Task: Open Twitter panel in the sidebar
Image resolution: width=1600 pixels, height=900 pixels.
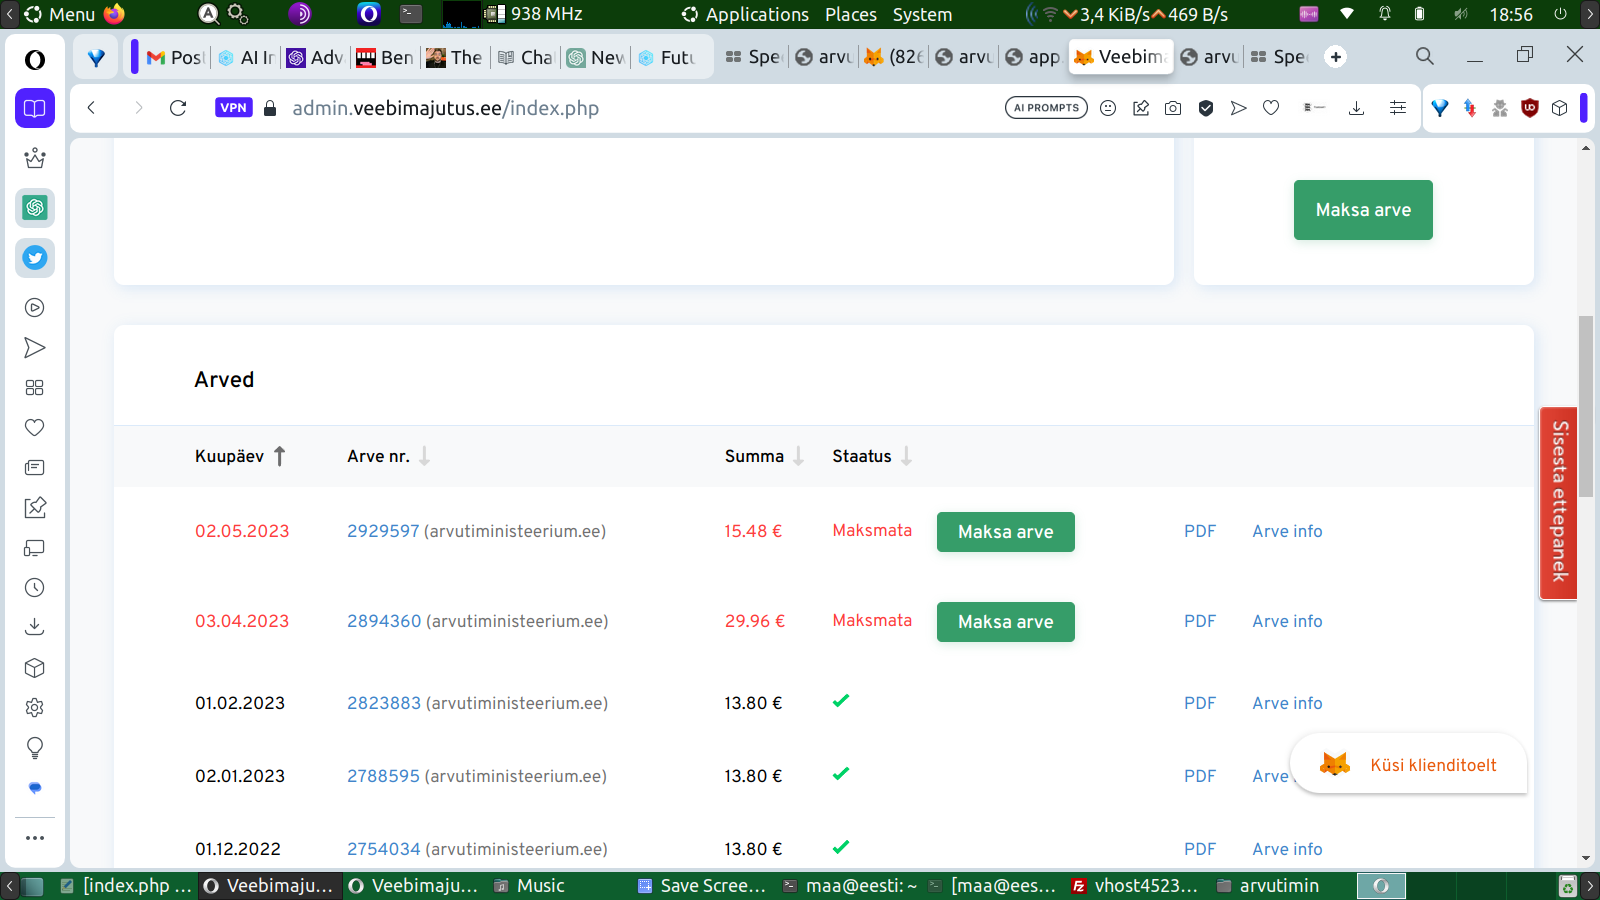Action: [35, 258]
